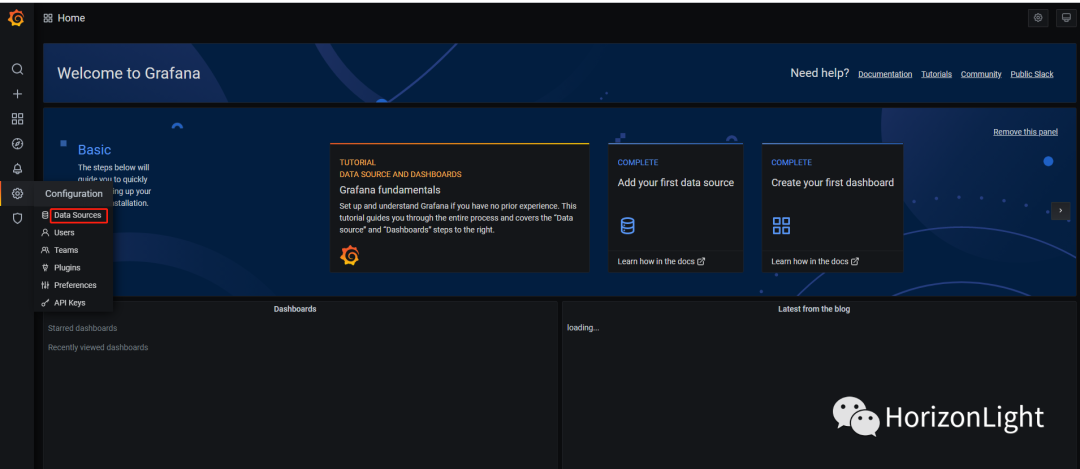Click the database icon in Add data source card
Viewport: 1080px width, 469px height.
click(x=627, y=225)
